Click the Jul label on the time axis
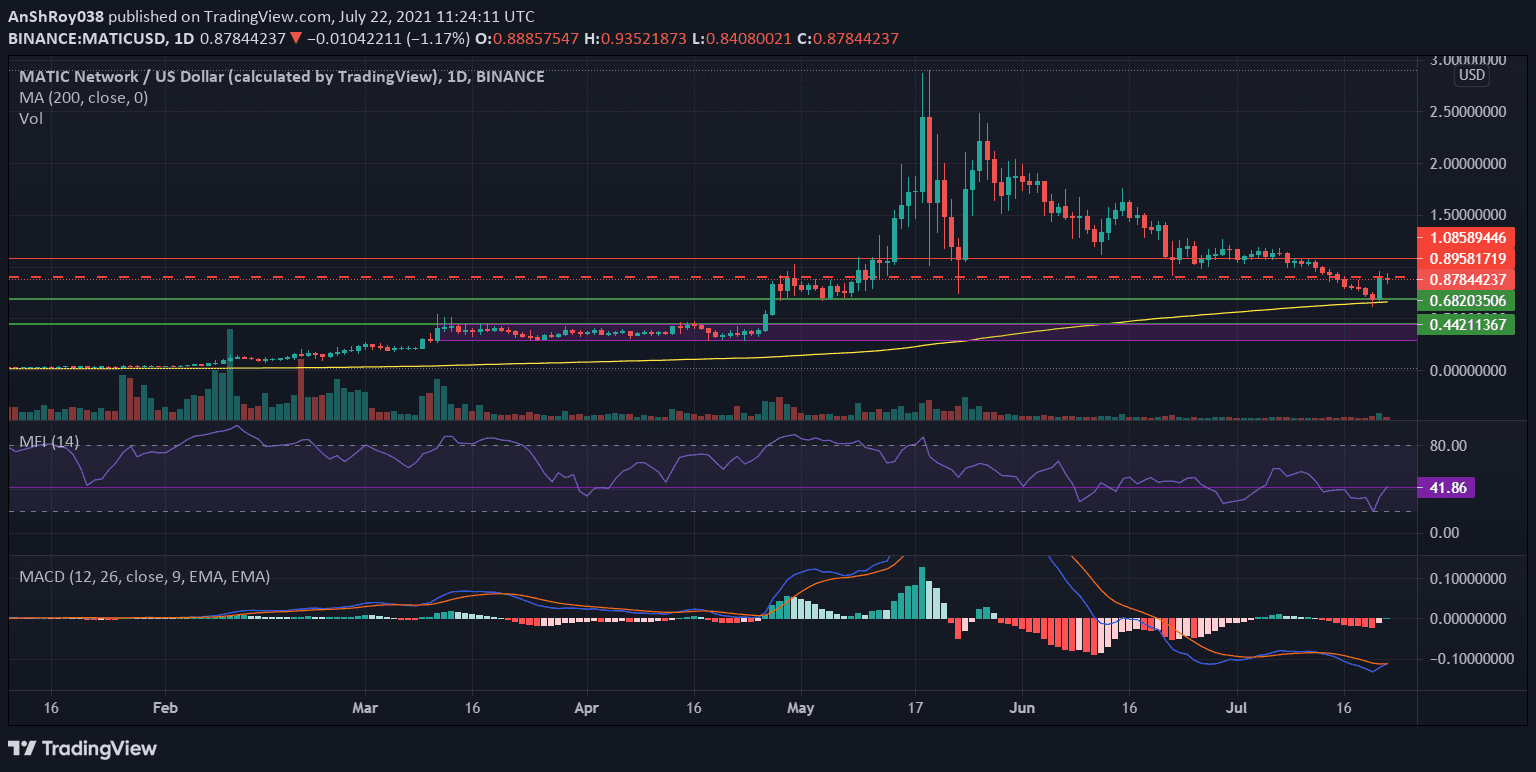 coord(1236,707)
